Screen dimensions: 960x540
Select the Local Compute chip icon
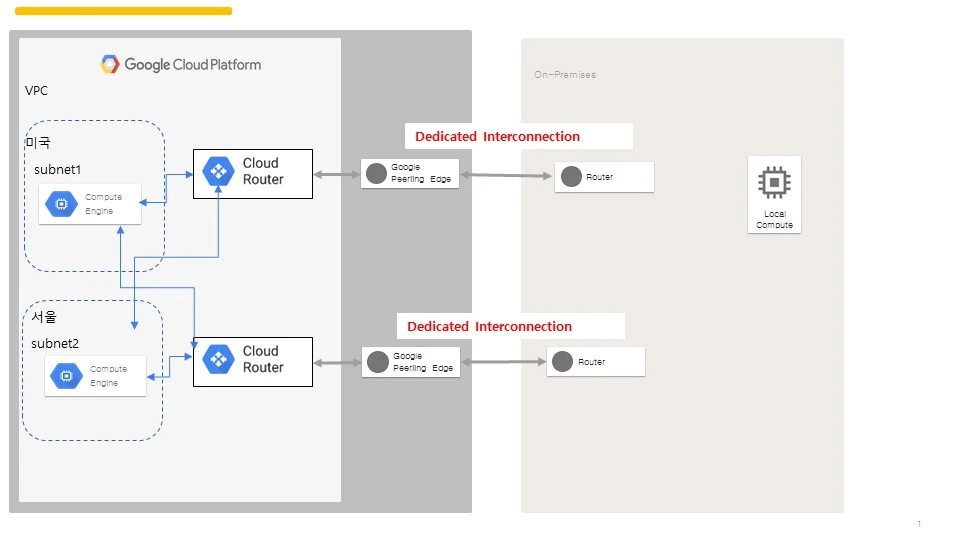click(774, 182)
